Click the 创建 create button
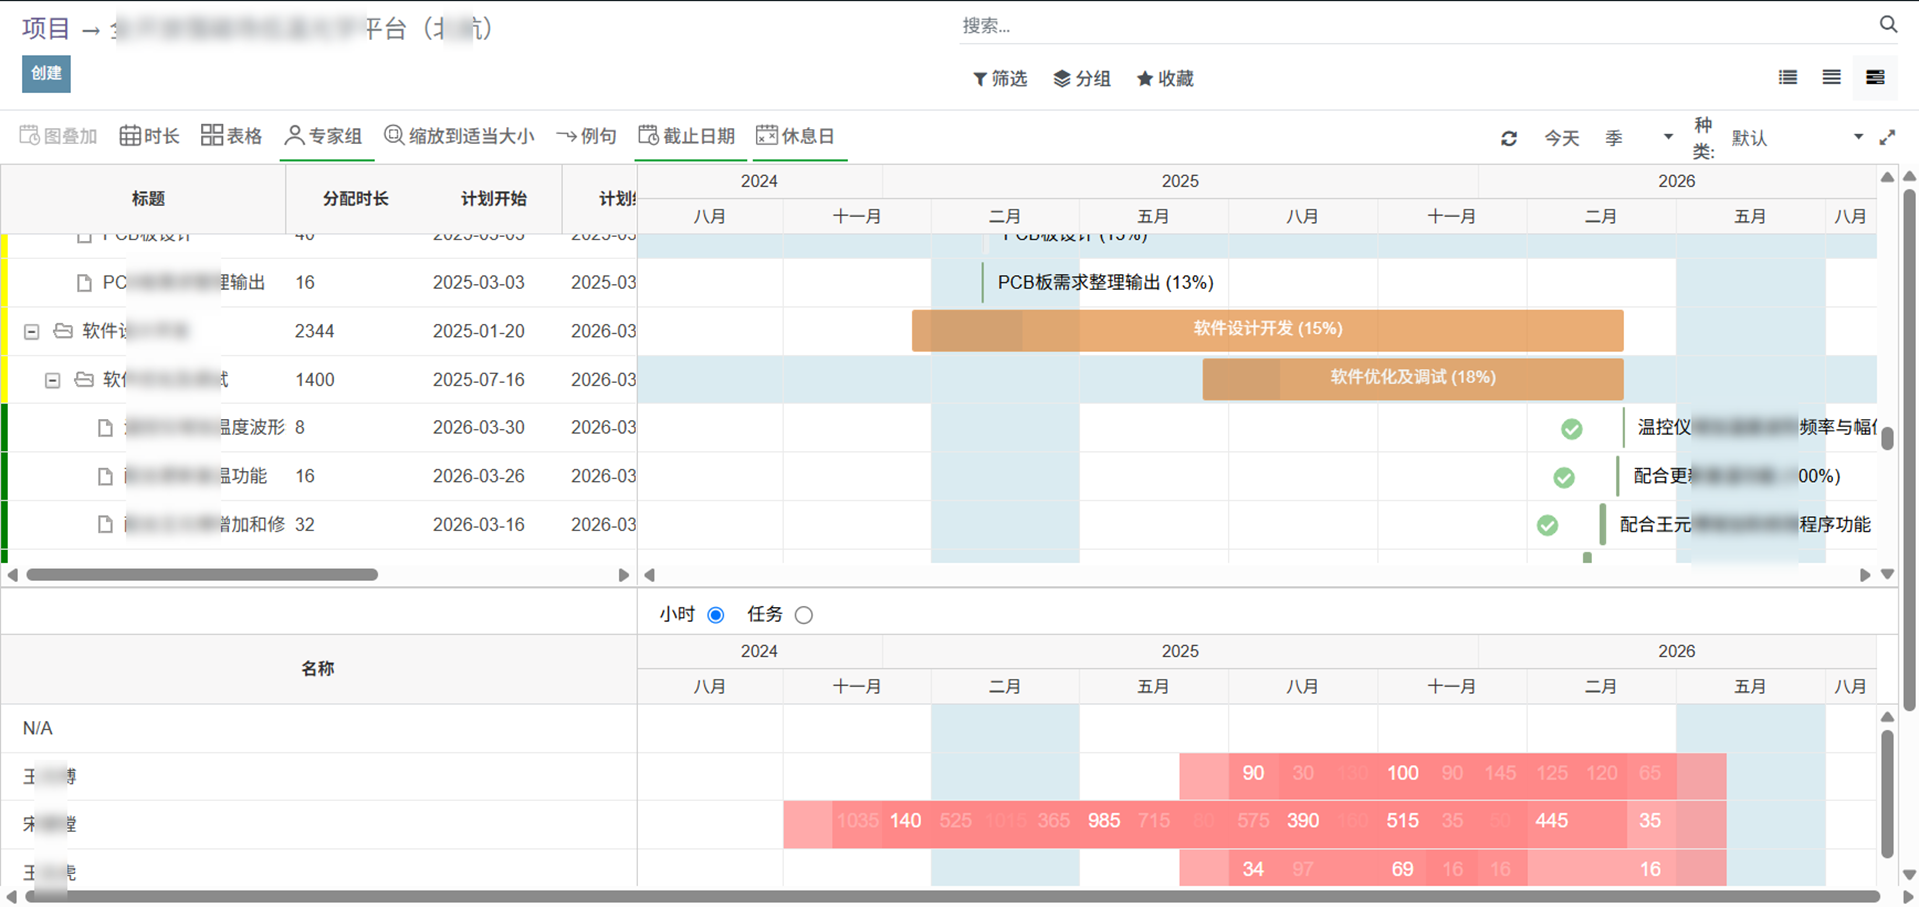Screen dimensions: 1919x907 pyautogui.click(x=46, y=73)
